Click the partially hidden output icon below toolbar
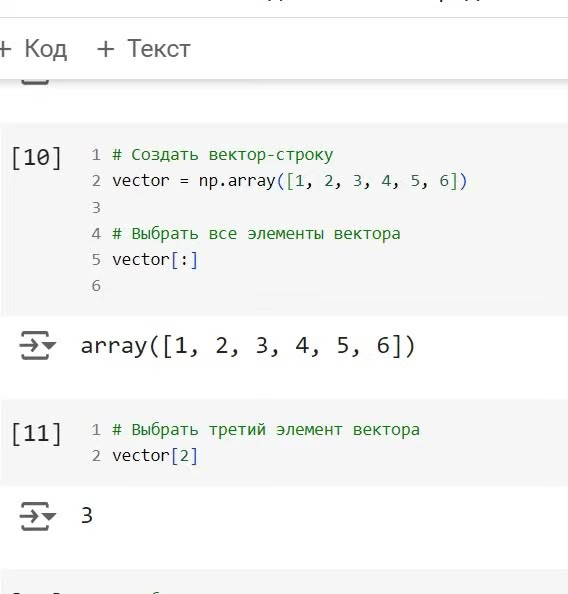 tap(35, 82)
